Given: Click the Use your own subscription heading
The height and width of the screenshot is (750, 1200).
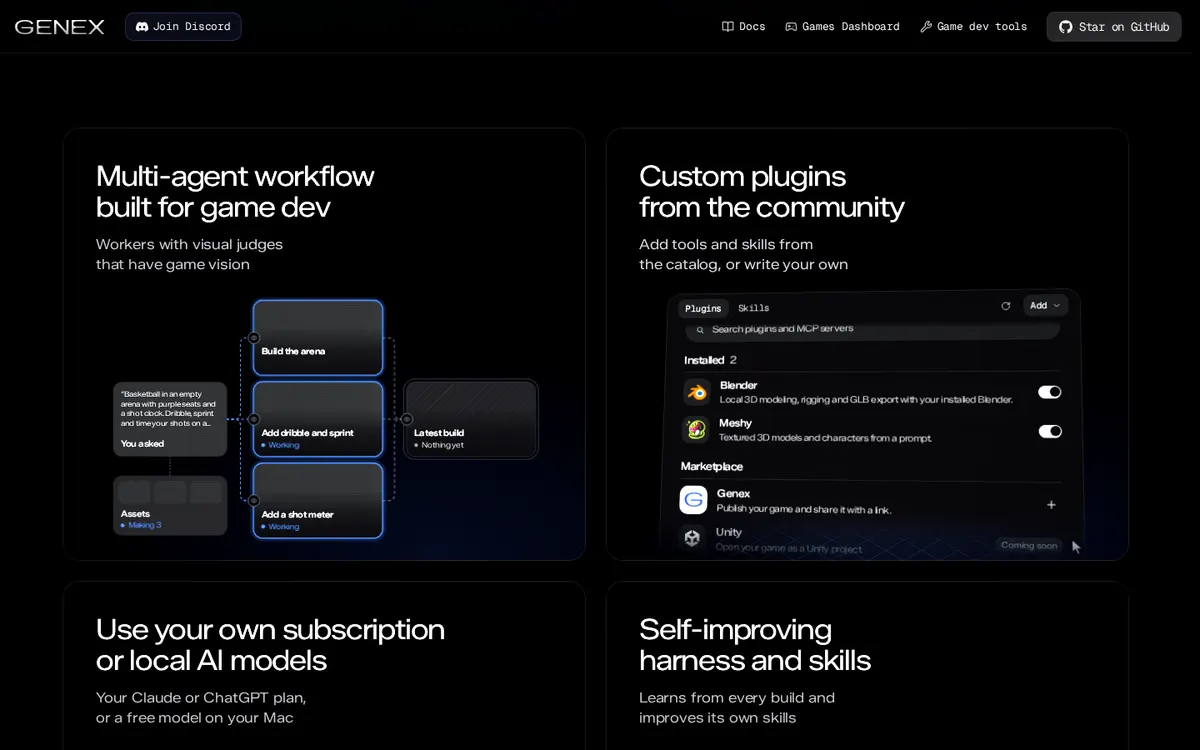Looking at the screenshot, I should pos(270,645).
